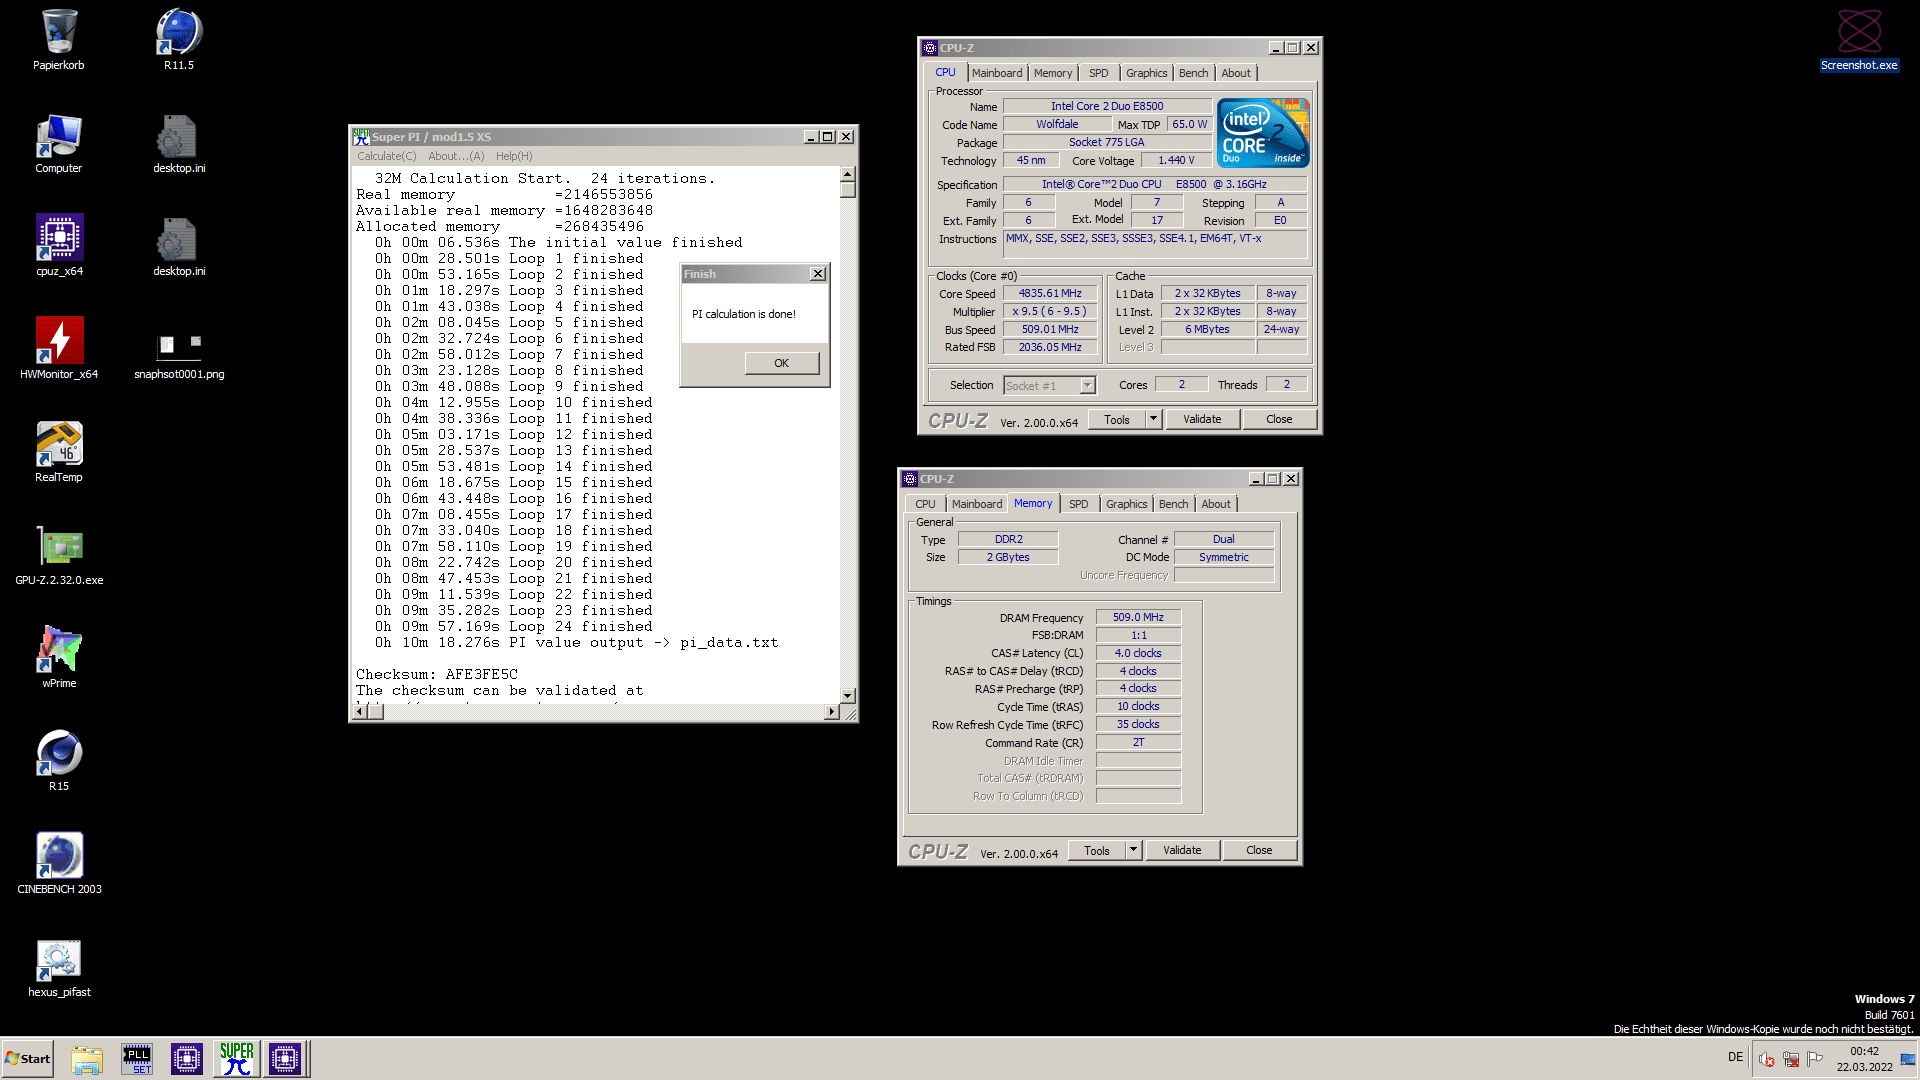Click the Core Speed 4835.61 MHz value
1920x1080 pixels.
pos(1050,294)
